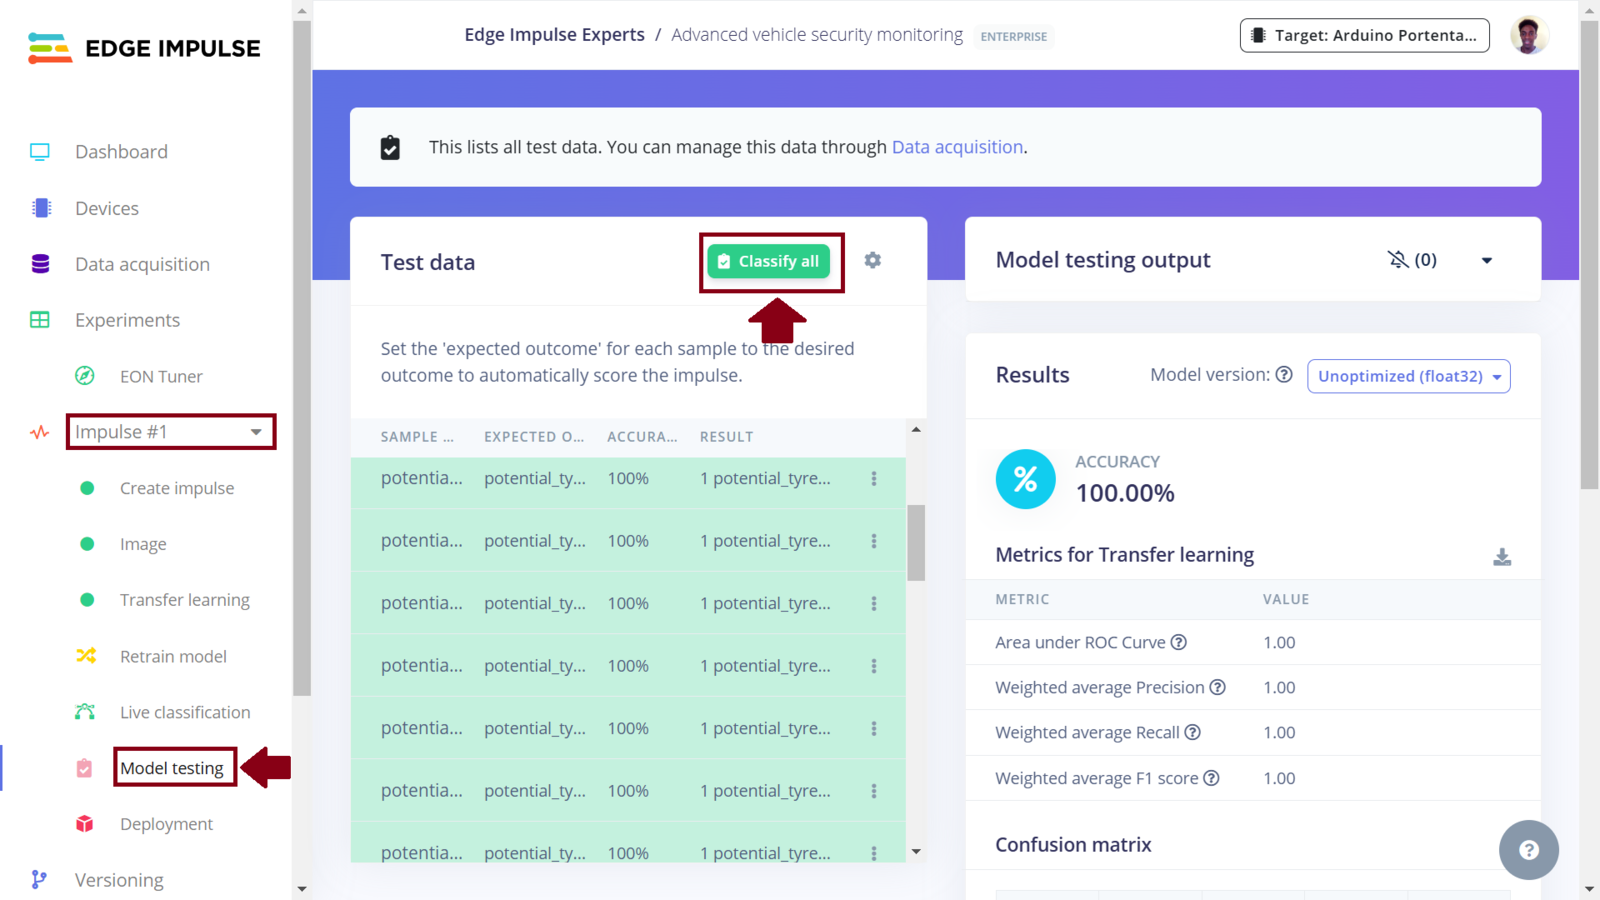
Task: Expand the Impulse #1 selector
Action: tap(171, 432)
